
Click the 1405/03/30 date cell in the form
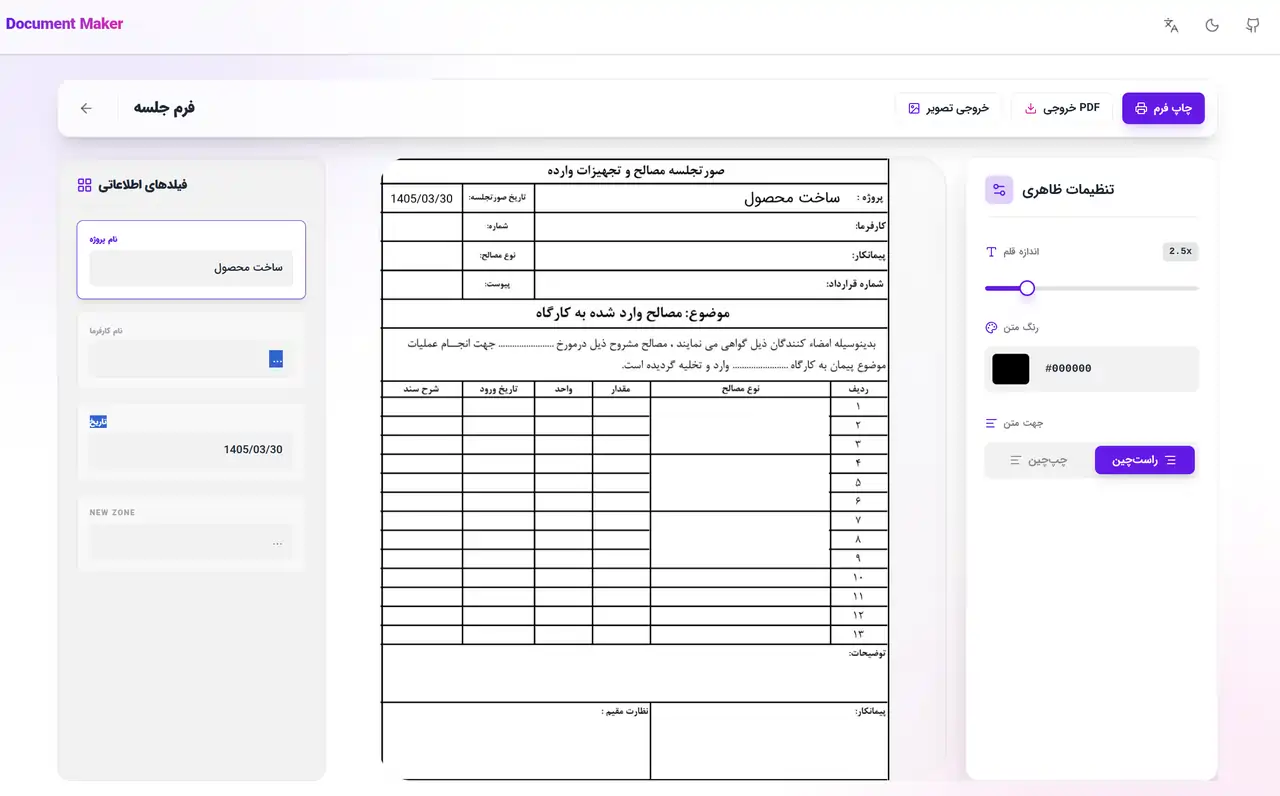pos(421,198)
